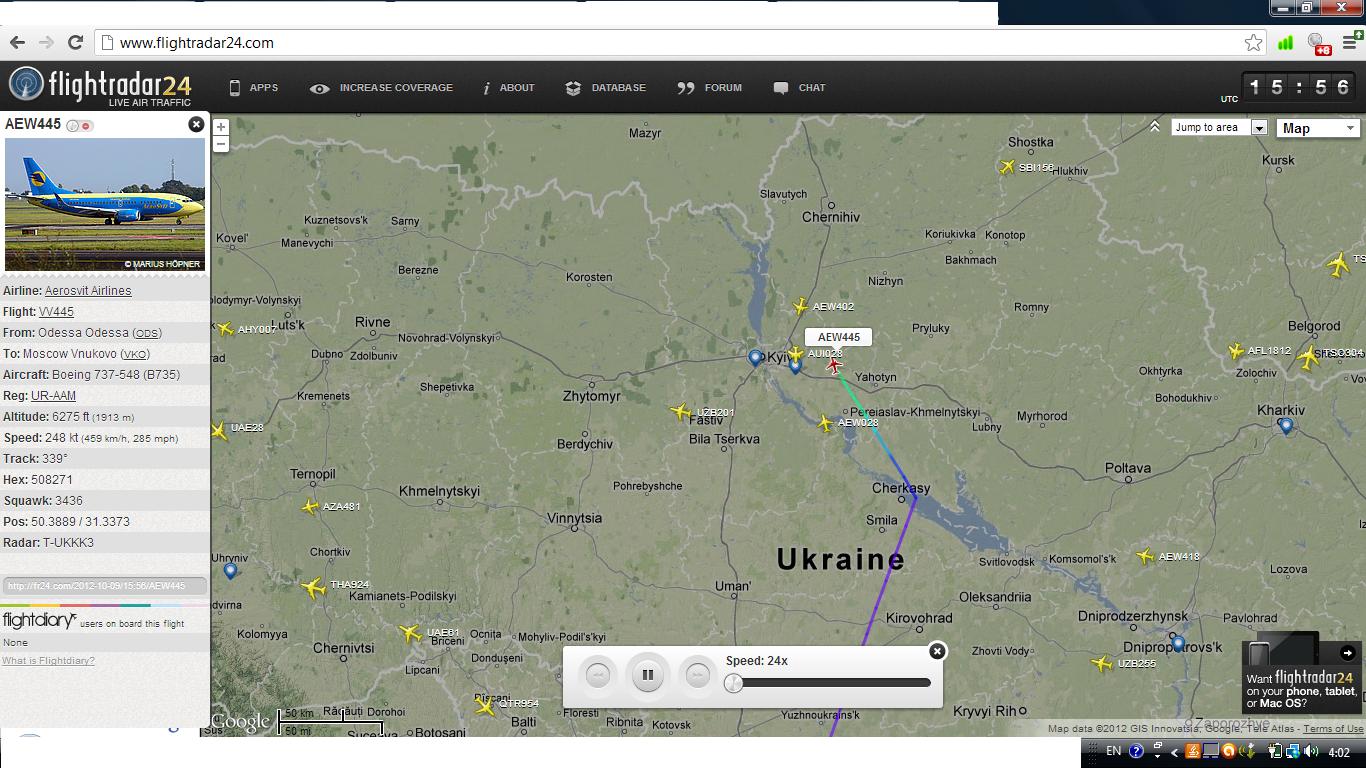The image size is (1366, 768).
Task: Select the AEW402 aircraft icon on the map
Action: click(x=800, y=306)
